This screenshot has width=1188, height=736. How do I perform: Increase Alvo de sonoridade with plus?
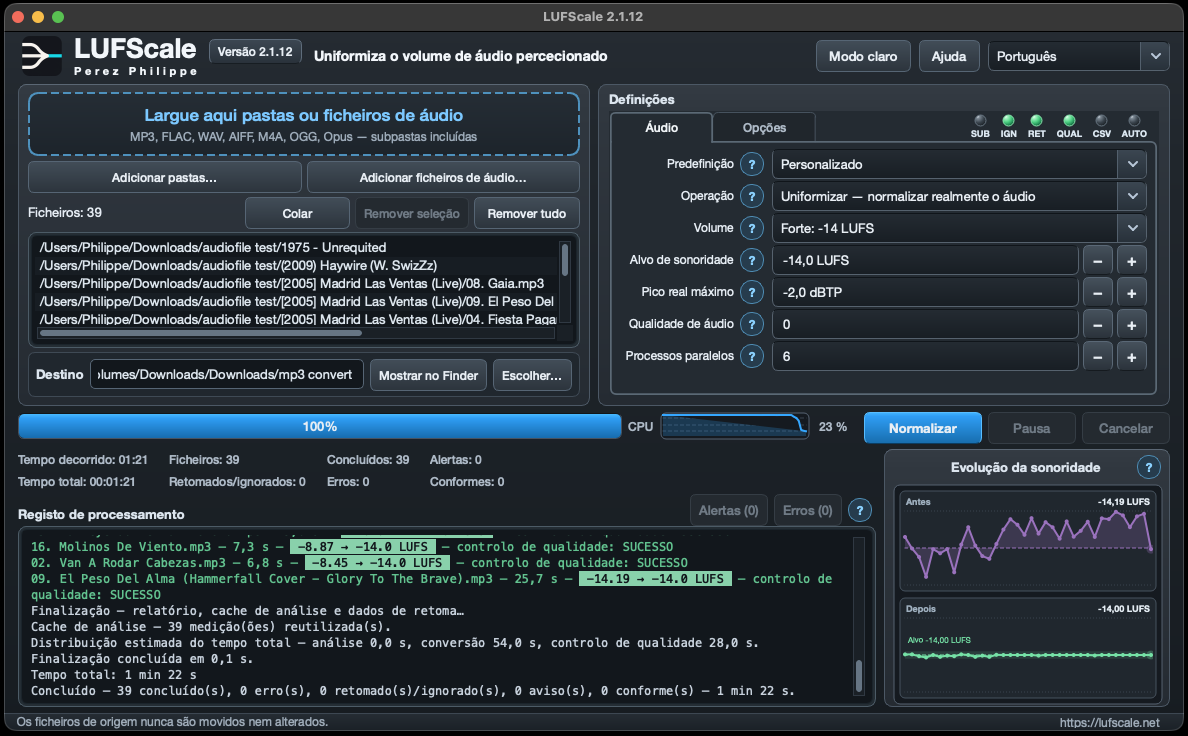coord(1131,261)
